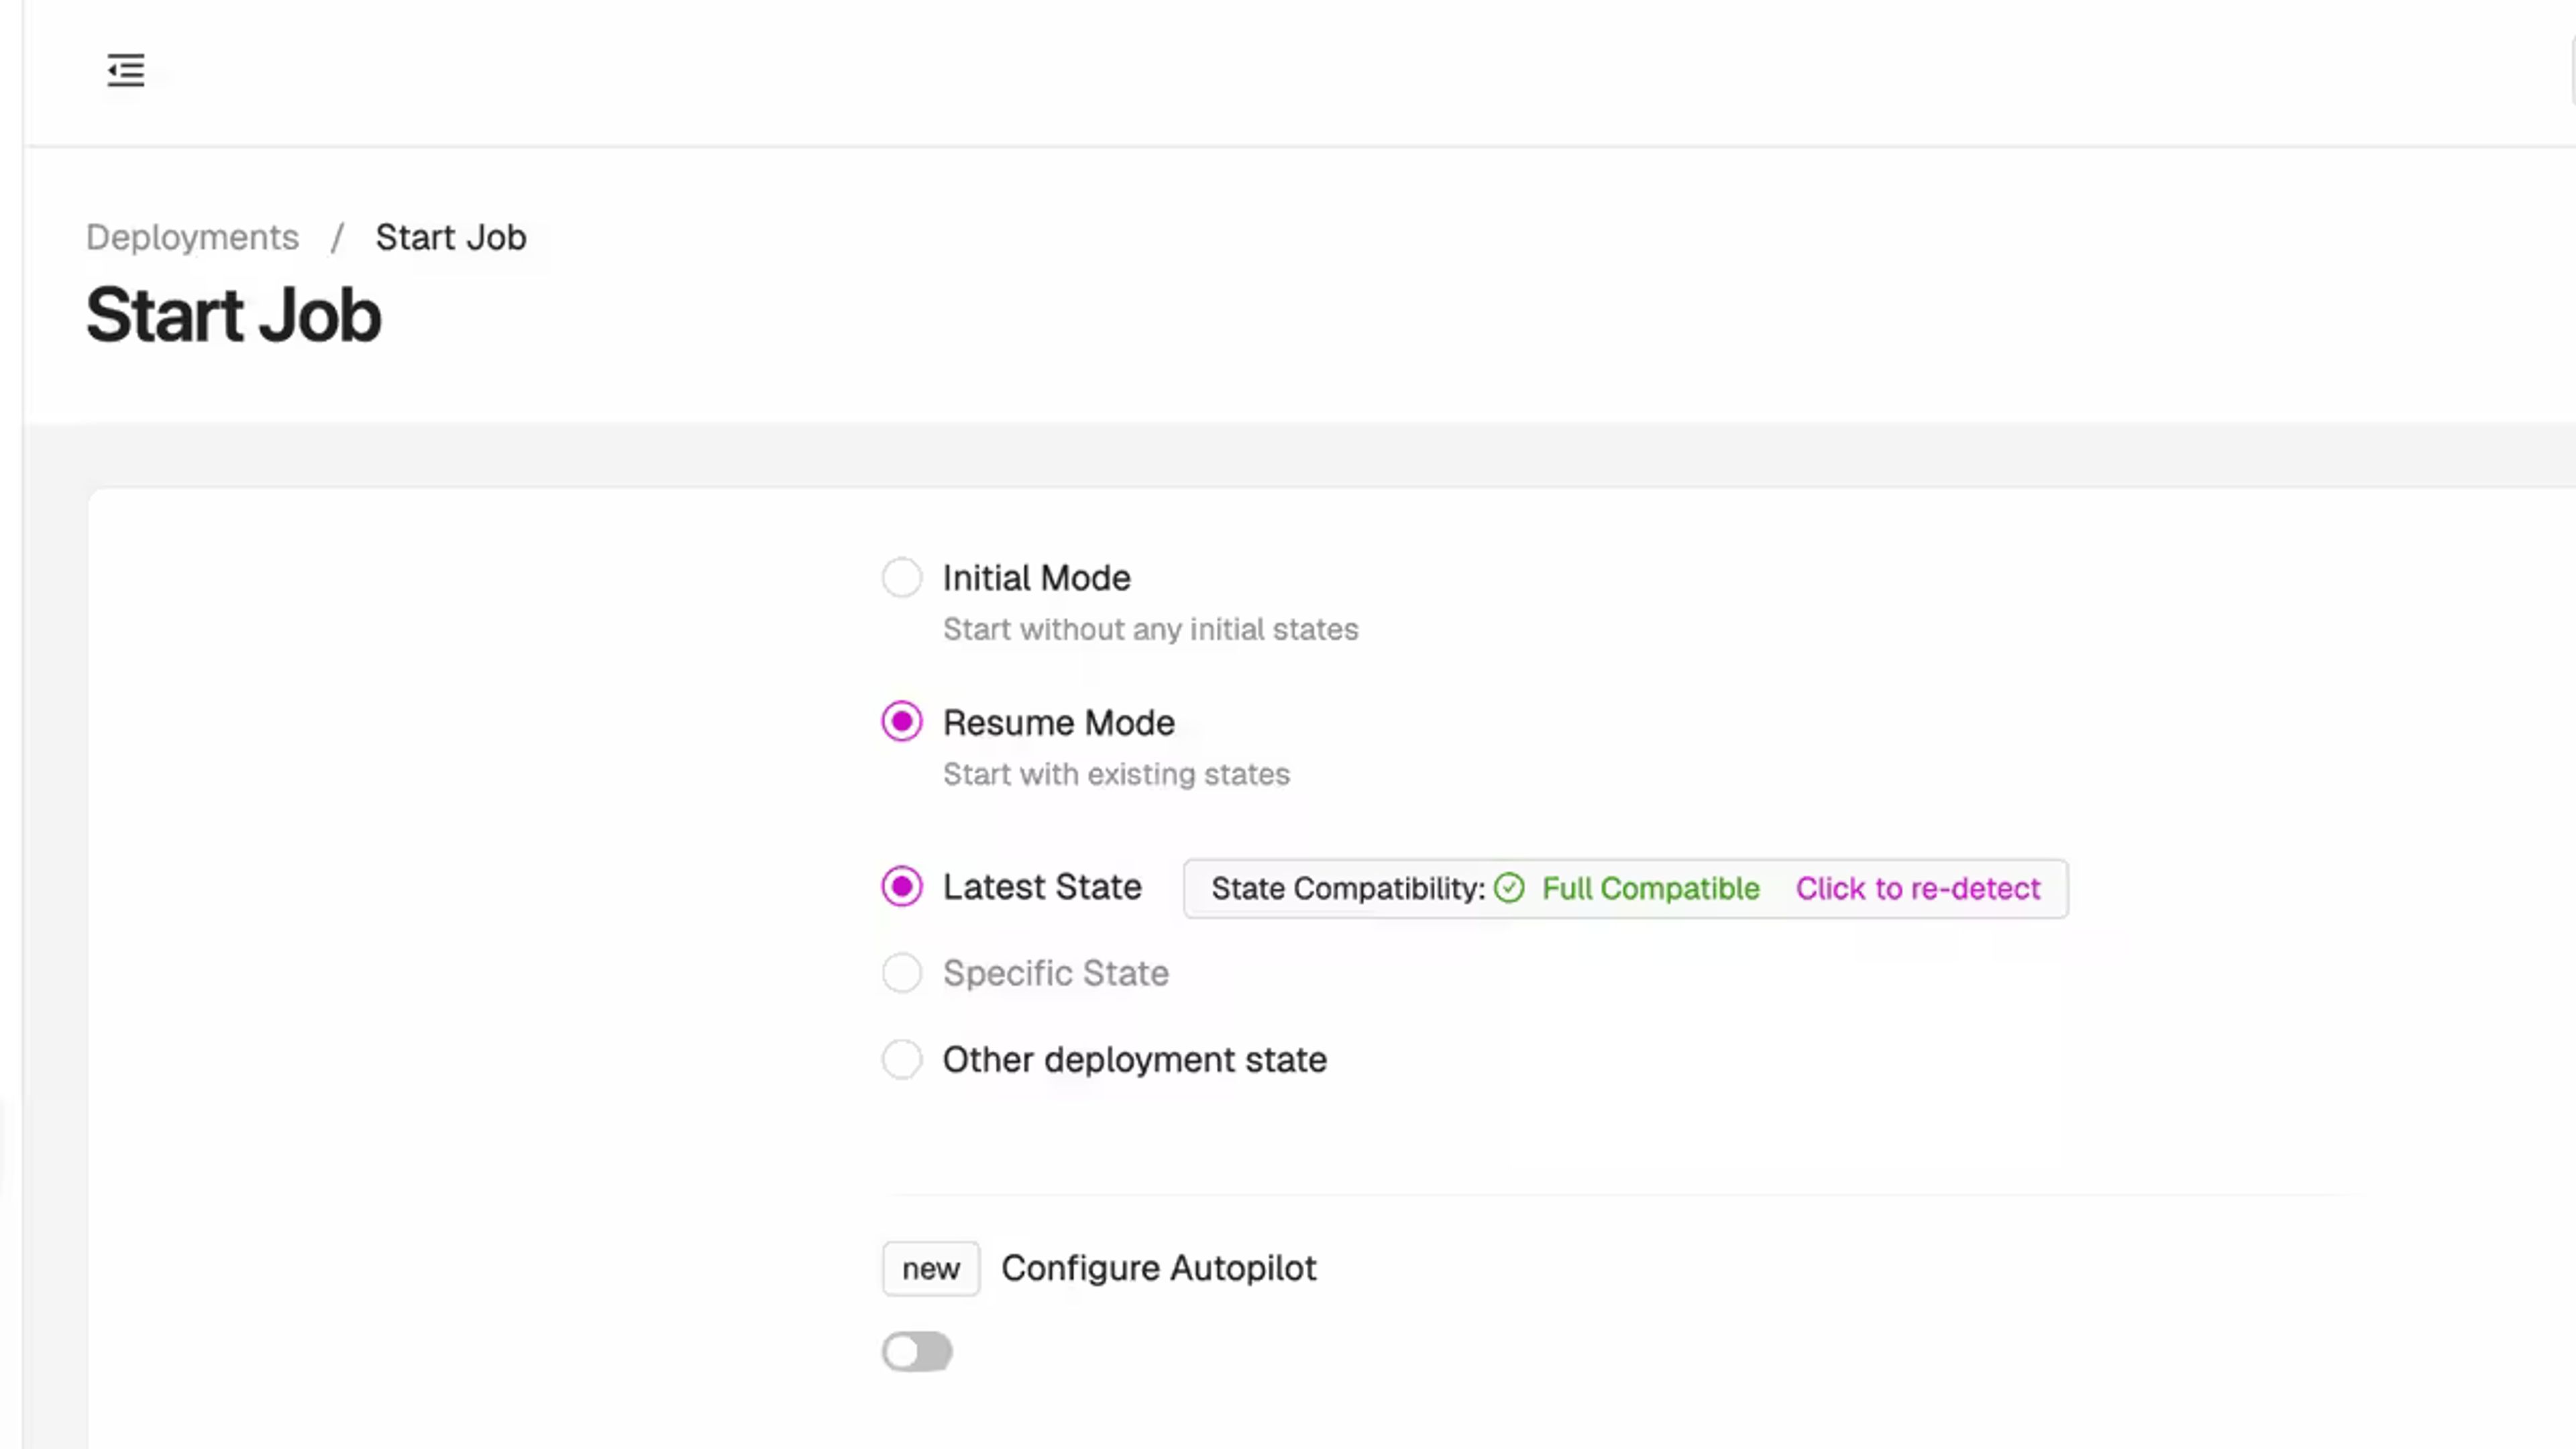Select the Resume Mode radio button
This screenshot has height=1449, width=2576.
(x=902, y=722)
